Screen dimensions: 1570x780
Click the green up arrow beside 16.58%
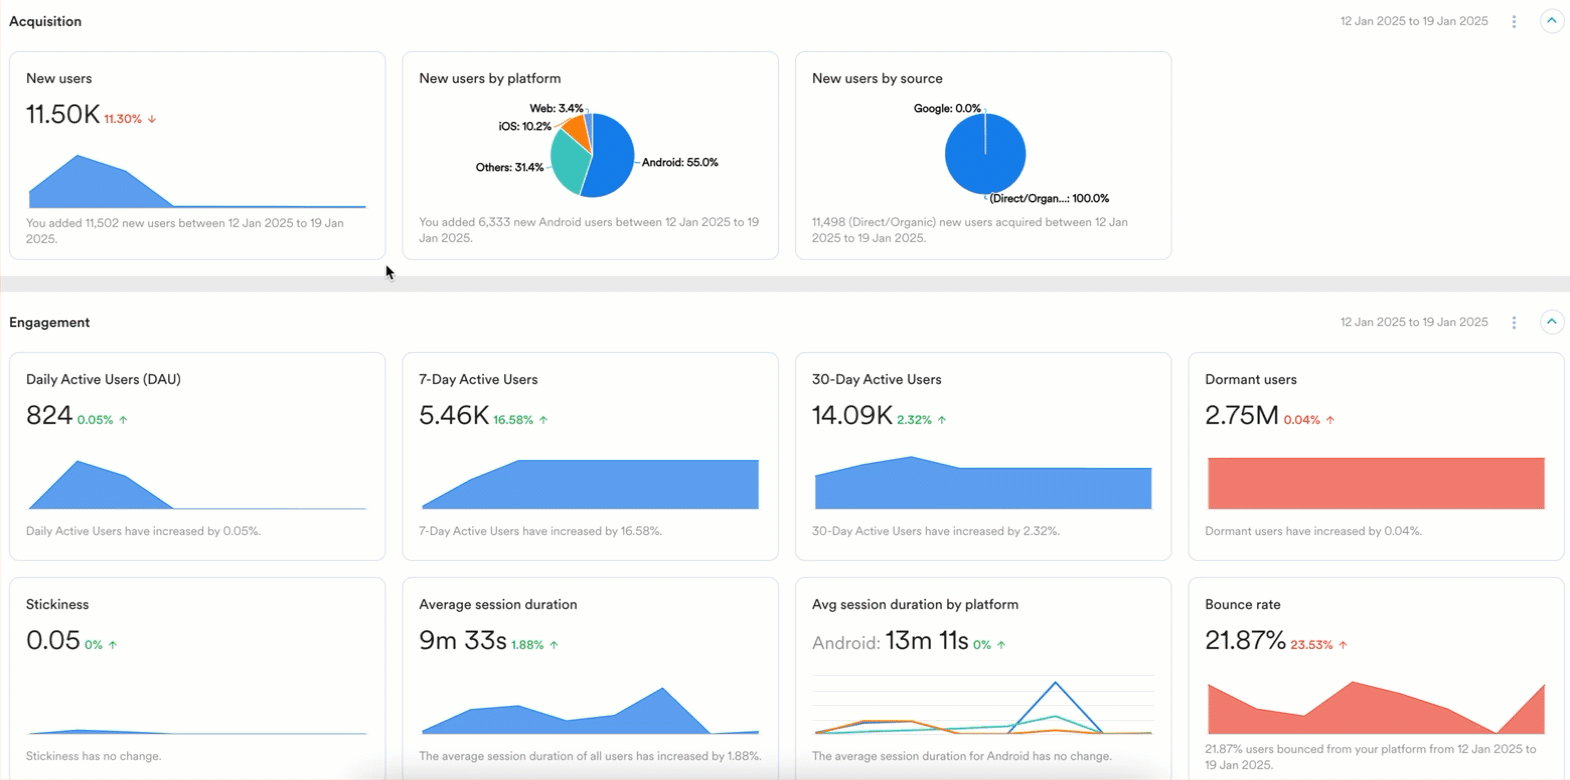point(544,420)
